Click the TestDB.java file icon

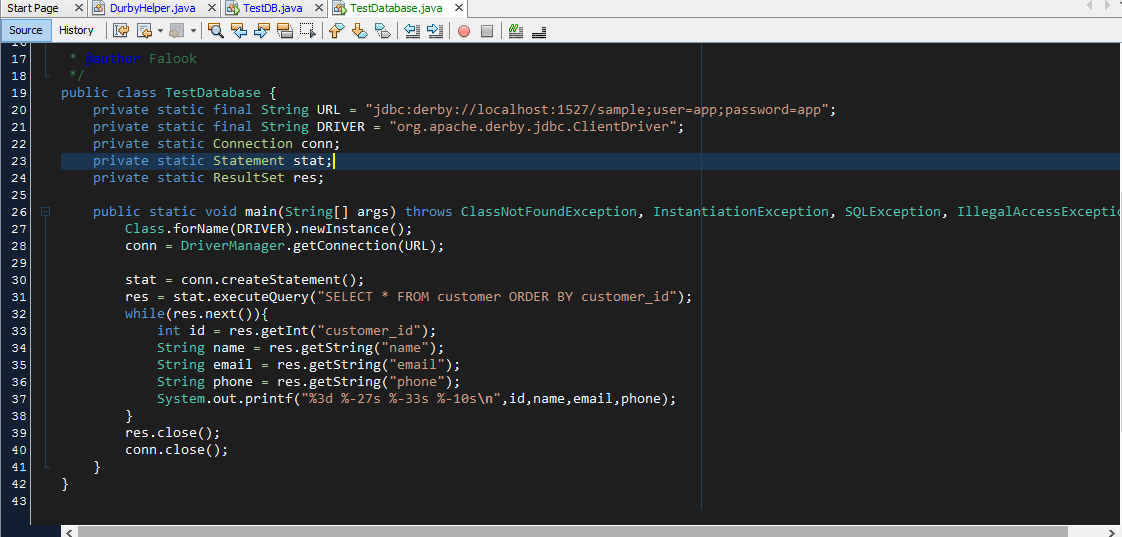coord(233,9)
